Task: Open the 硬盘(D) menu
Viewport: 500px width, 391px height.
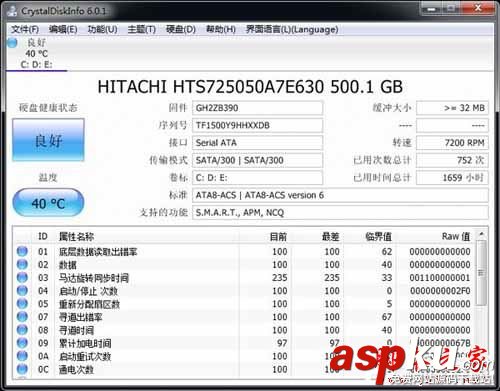Action: 181,29
